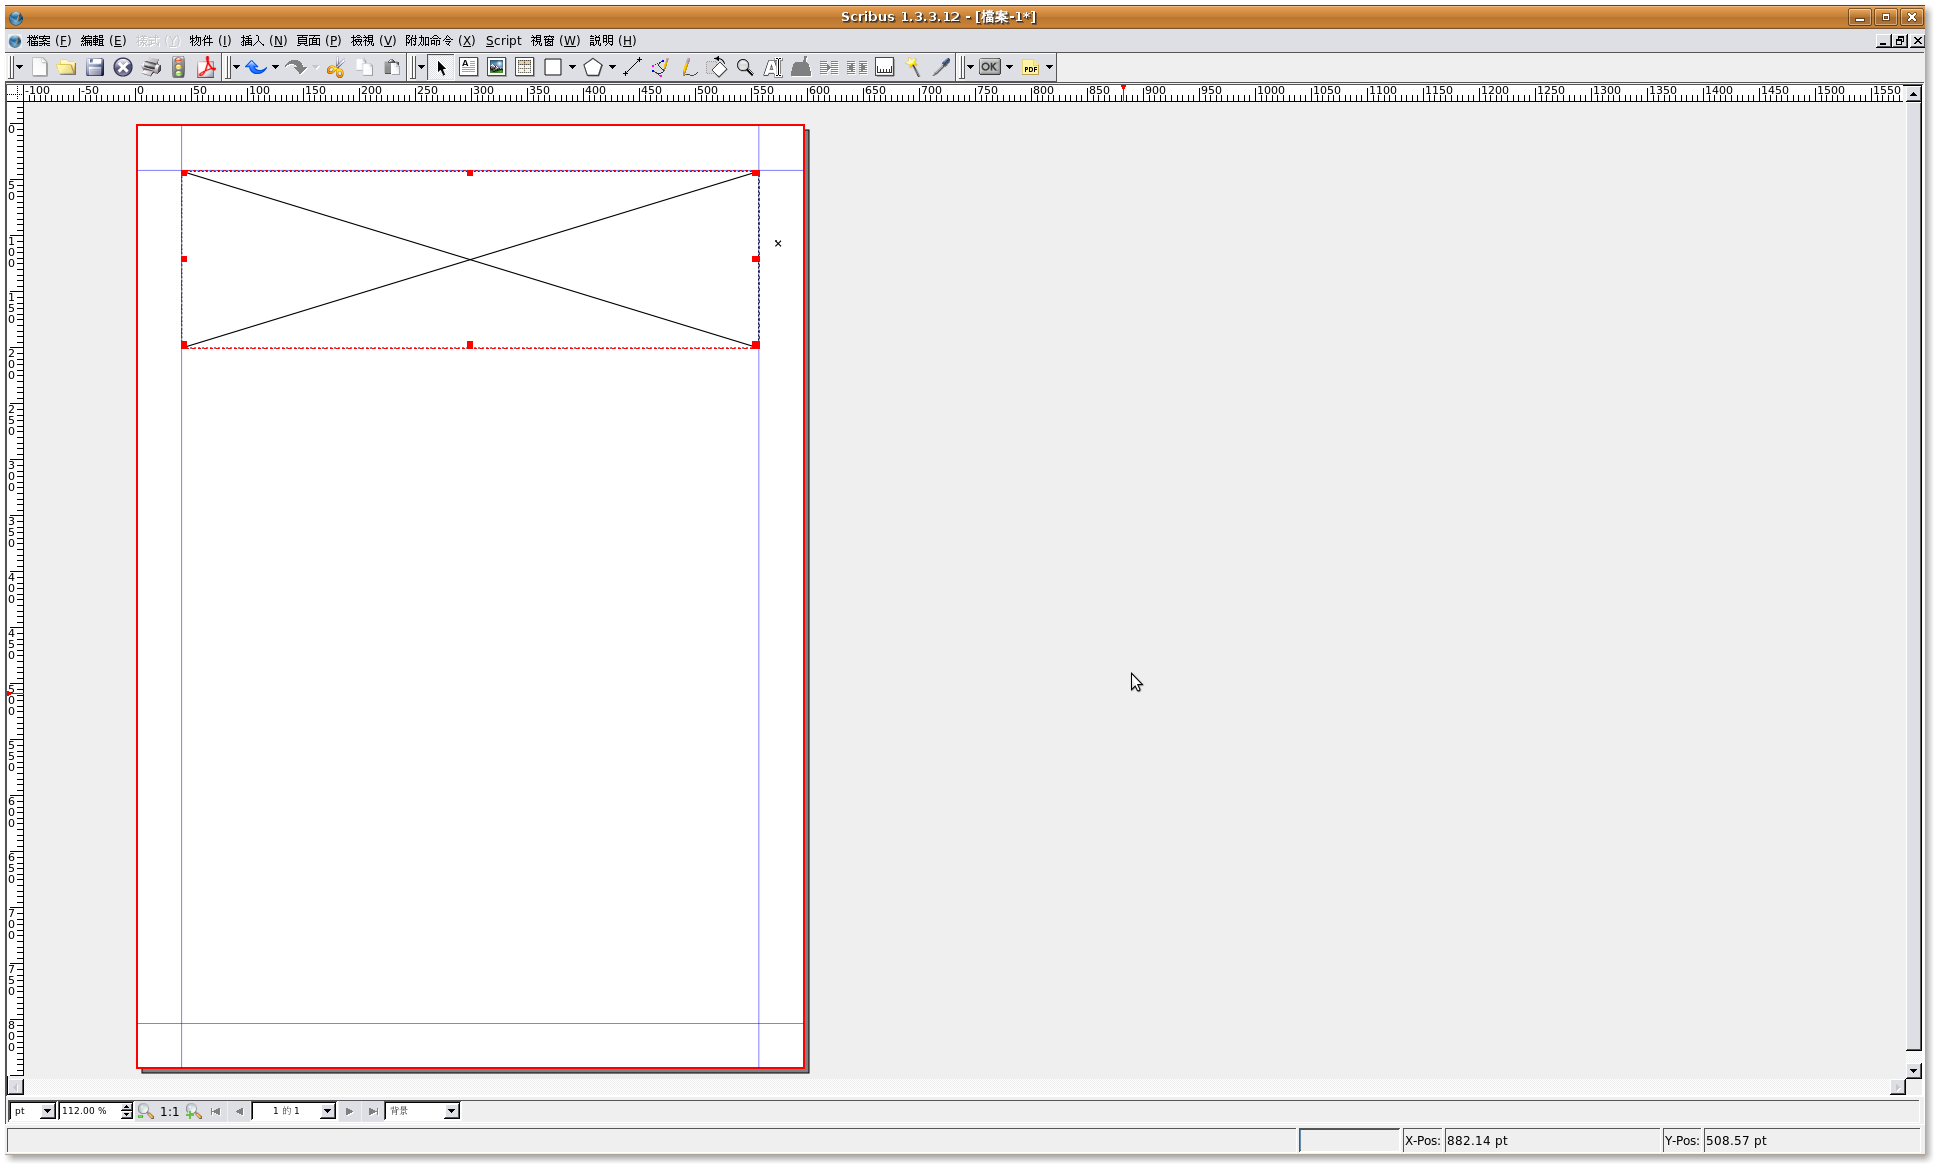
Task: Click the Insert Table tool
Action: point(524,67)
